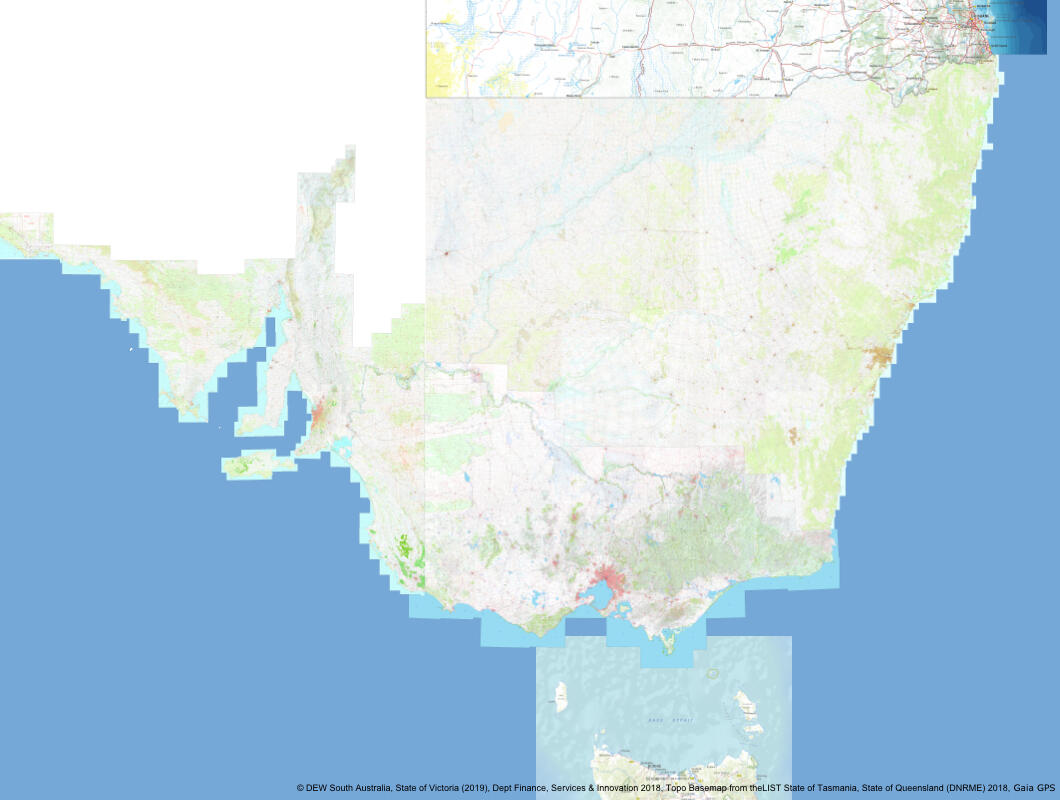
Task: Click the "Gaia GPS" attribution text
Action: [1034, 788]
